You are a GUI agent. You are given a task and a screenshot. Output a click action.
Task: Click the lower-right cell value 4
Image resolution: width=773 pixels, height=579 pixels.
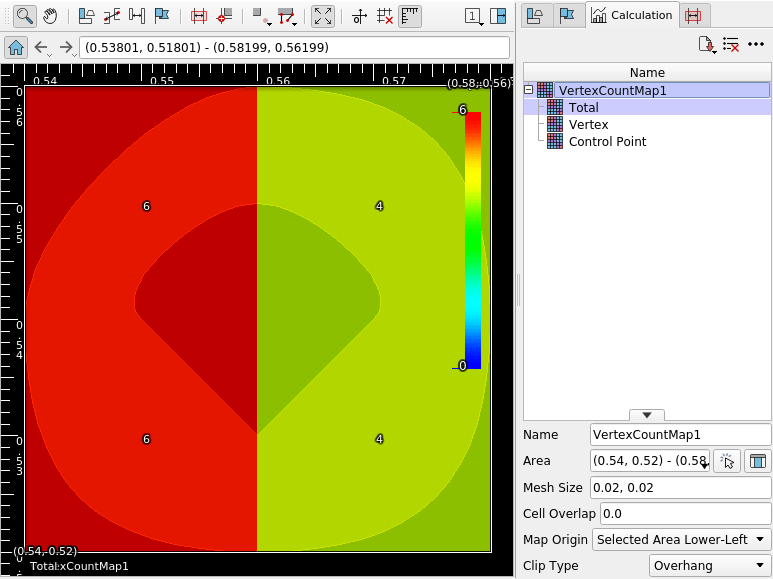pos(379,439)
